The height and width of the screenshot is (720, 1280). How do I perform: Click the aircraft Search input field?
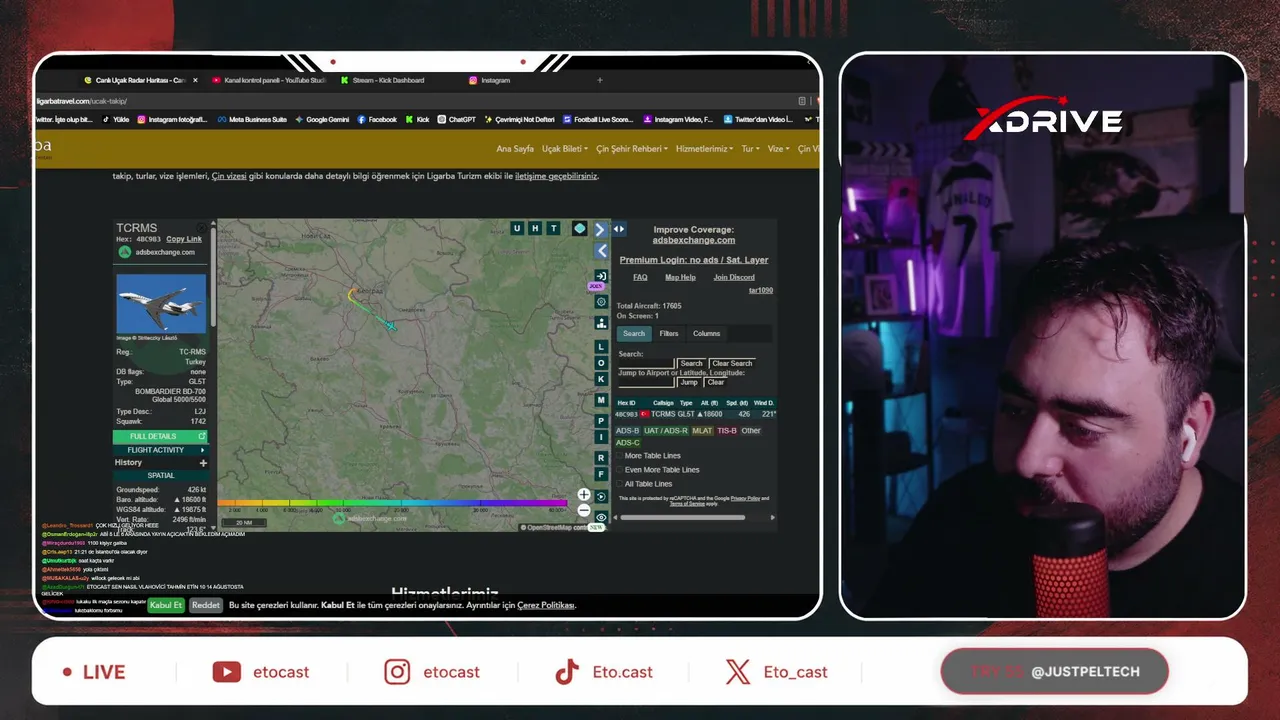tap(646, 363)
